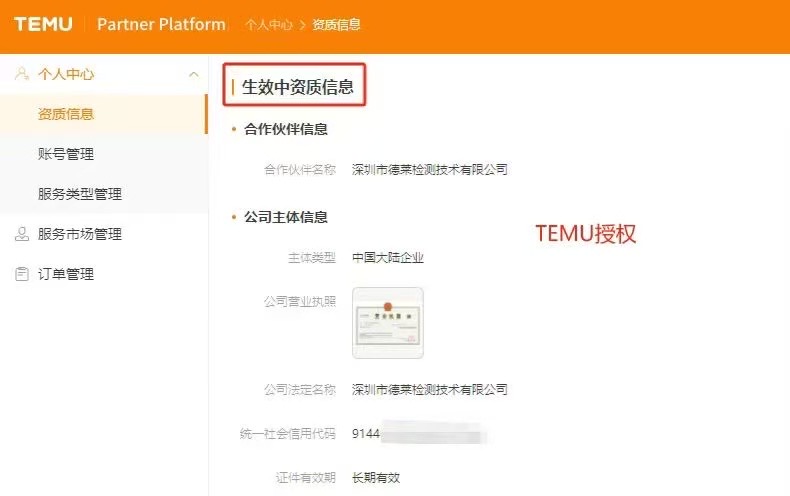
Task: Open 个人中心 breadcrumb link
Action: (269, 25)
